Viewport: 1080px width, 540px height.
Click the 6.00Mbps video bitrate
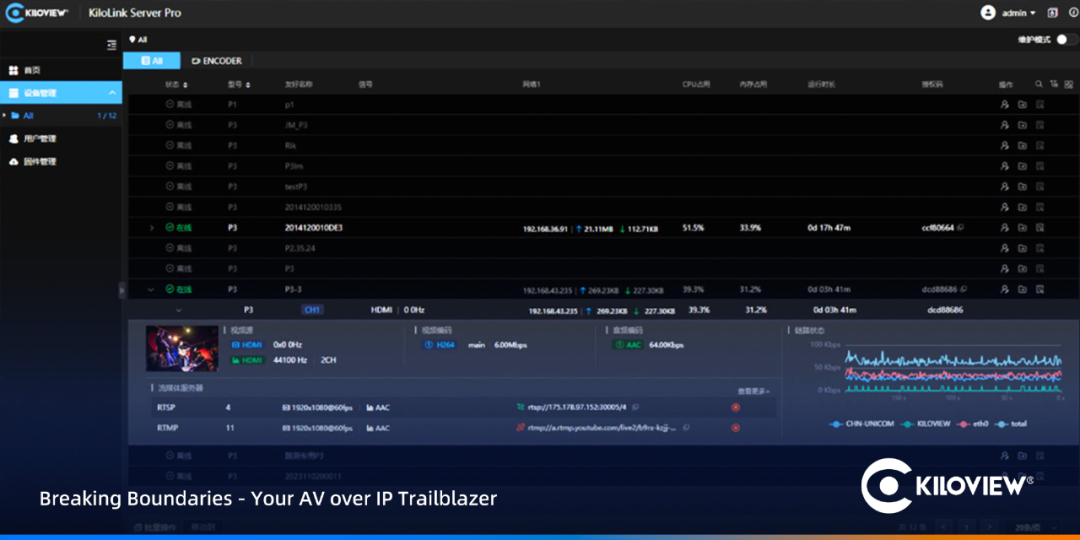tap(510, 344)
